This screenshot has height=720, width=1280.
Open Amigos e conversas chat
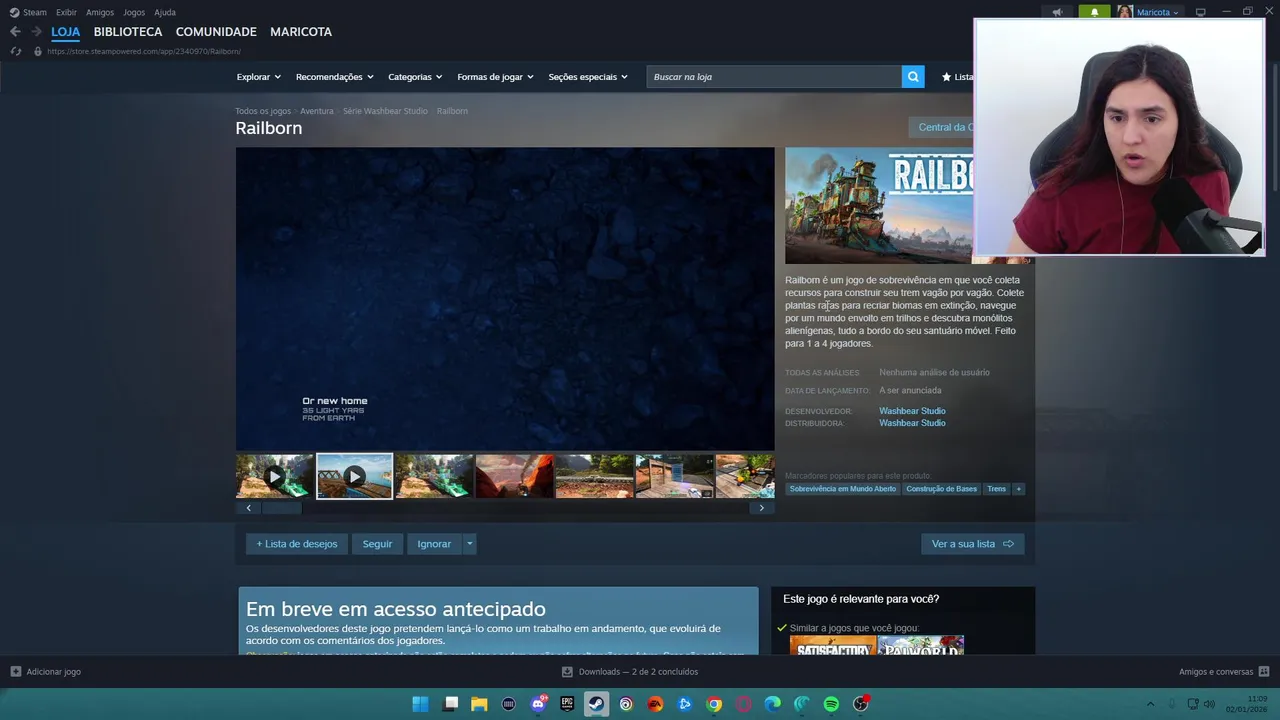click(x=1224, y=672)
